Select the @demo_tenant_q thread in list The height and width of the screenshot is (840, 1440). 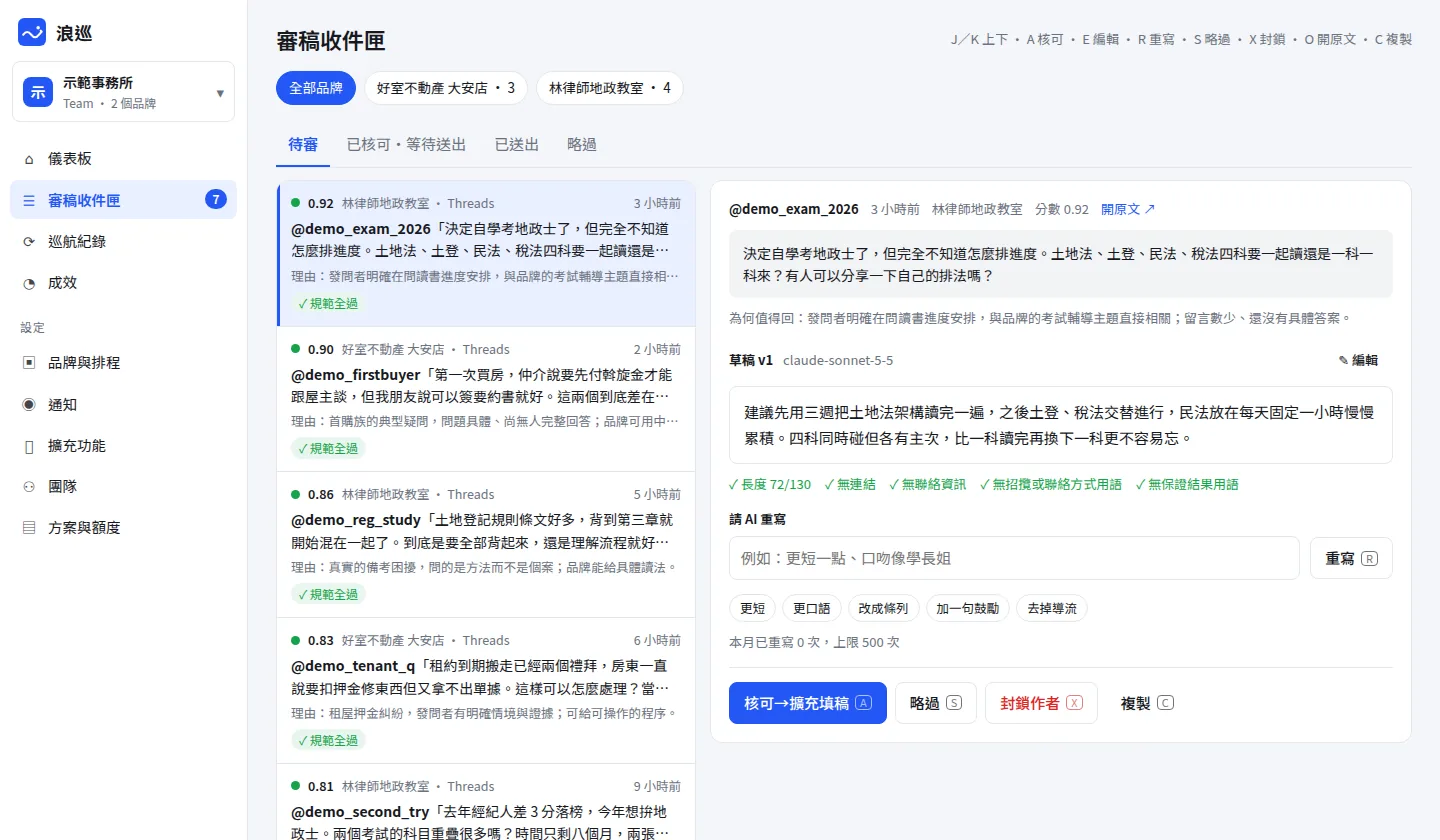point(486,691)
